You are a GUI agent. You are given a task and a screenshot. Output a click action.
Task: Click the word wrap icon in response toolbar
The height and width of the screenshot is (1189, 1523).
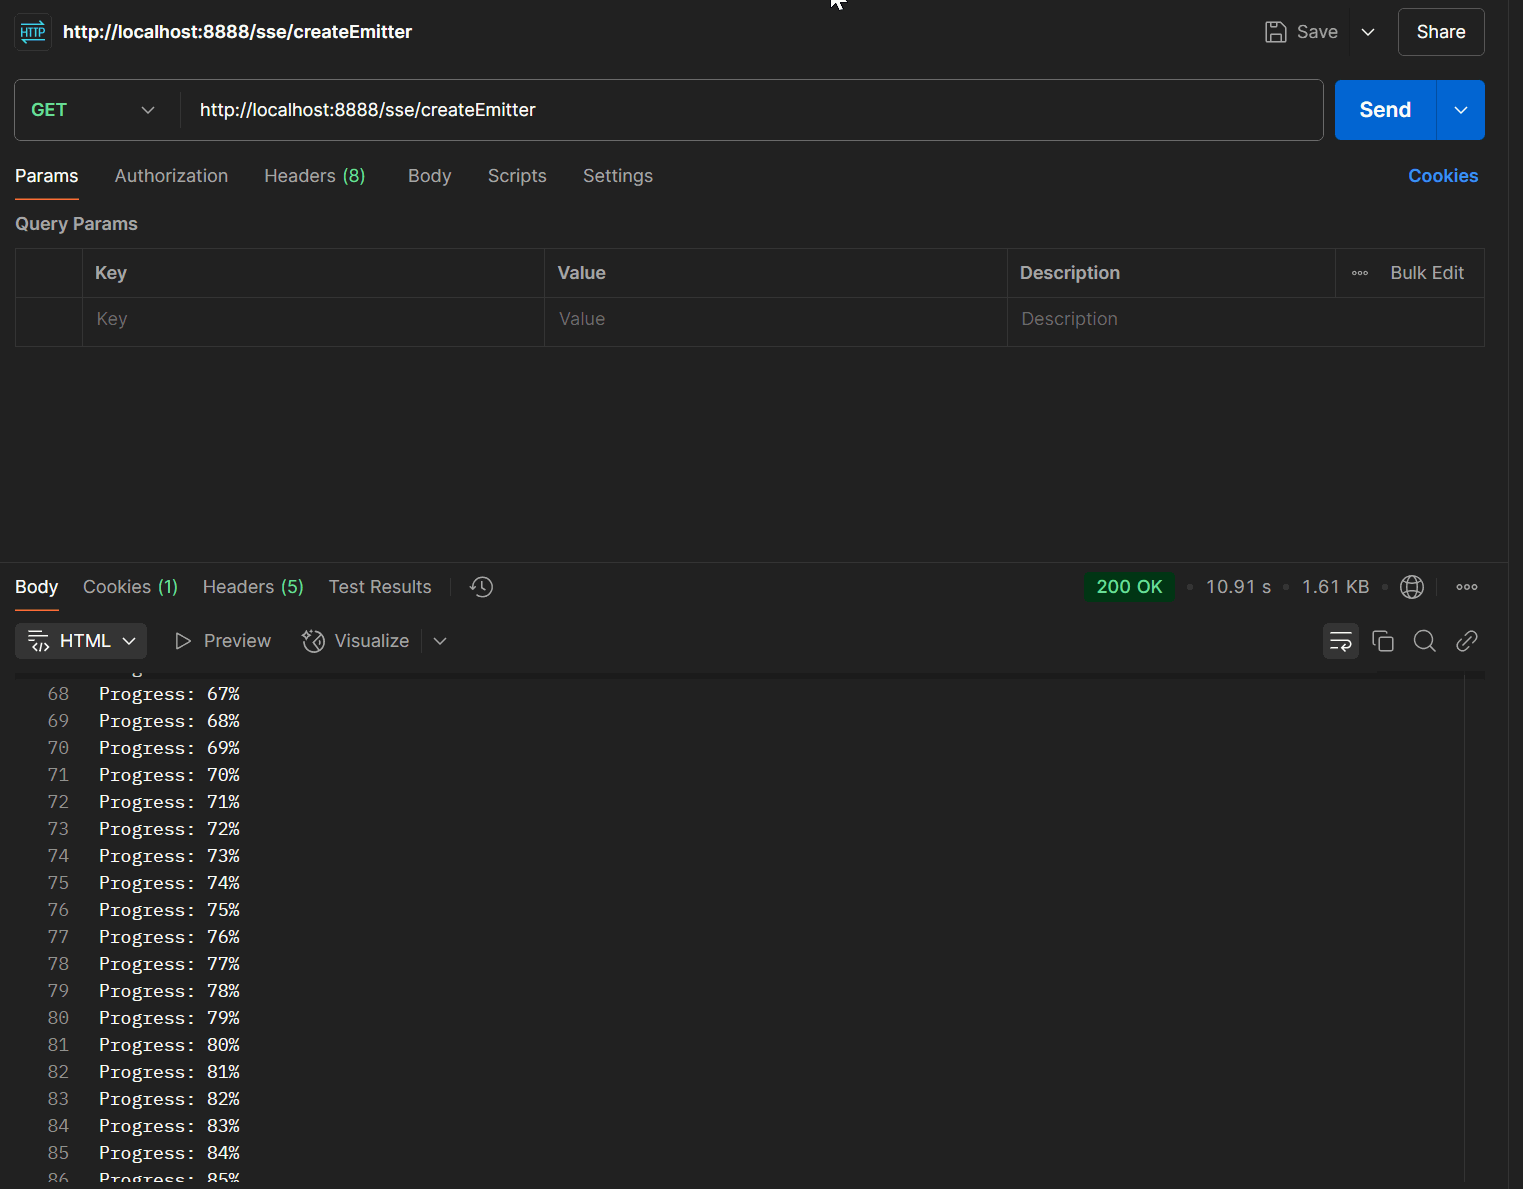coord(1340,641)
